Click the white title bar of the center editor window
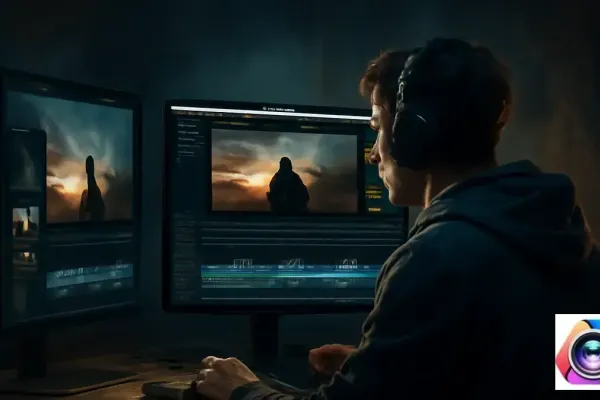This screenshot has height=400, width=600. 271,111
